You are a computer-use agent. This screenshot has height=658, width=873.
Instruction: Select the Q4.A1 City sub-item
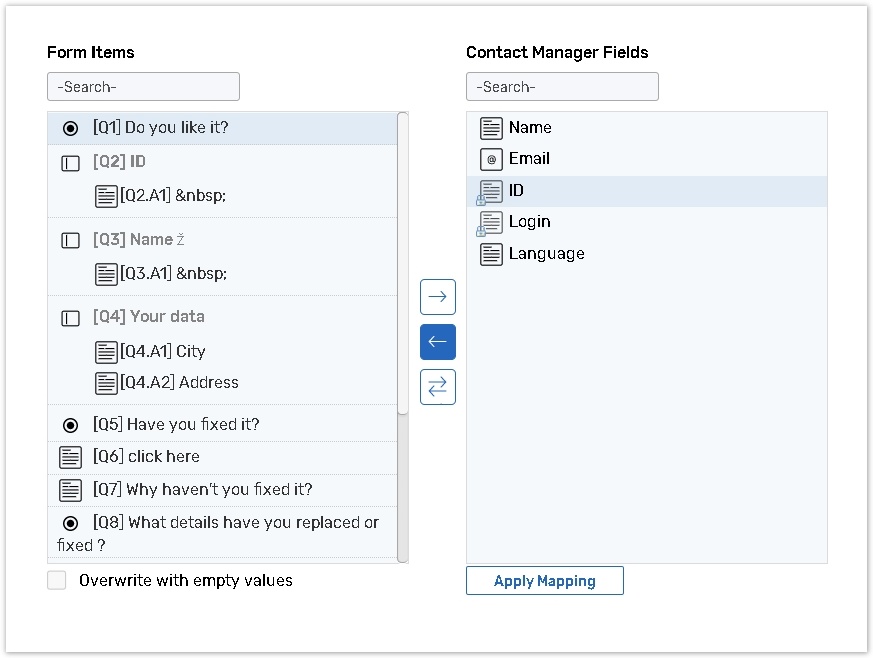[162, 352]
